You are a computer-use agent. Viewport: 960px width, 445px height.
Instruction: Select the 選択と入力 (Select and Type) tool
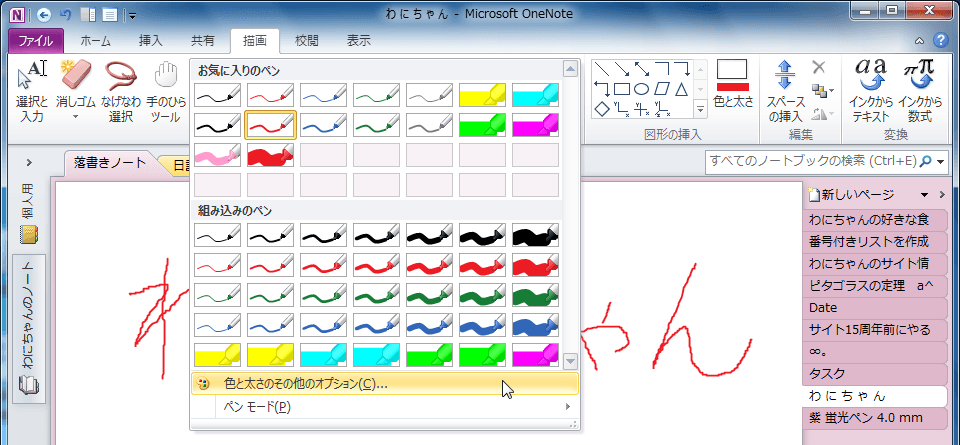click(x=31, y=92)
